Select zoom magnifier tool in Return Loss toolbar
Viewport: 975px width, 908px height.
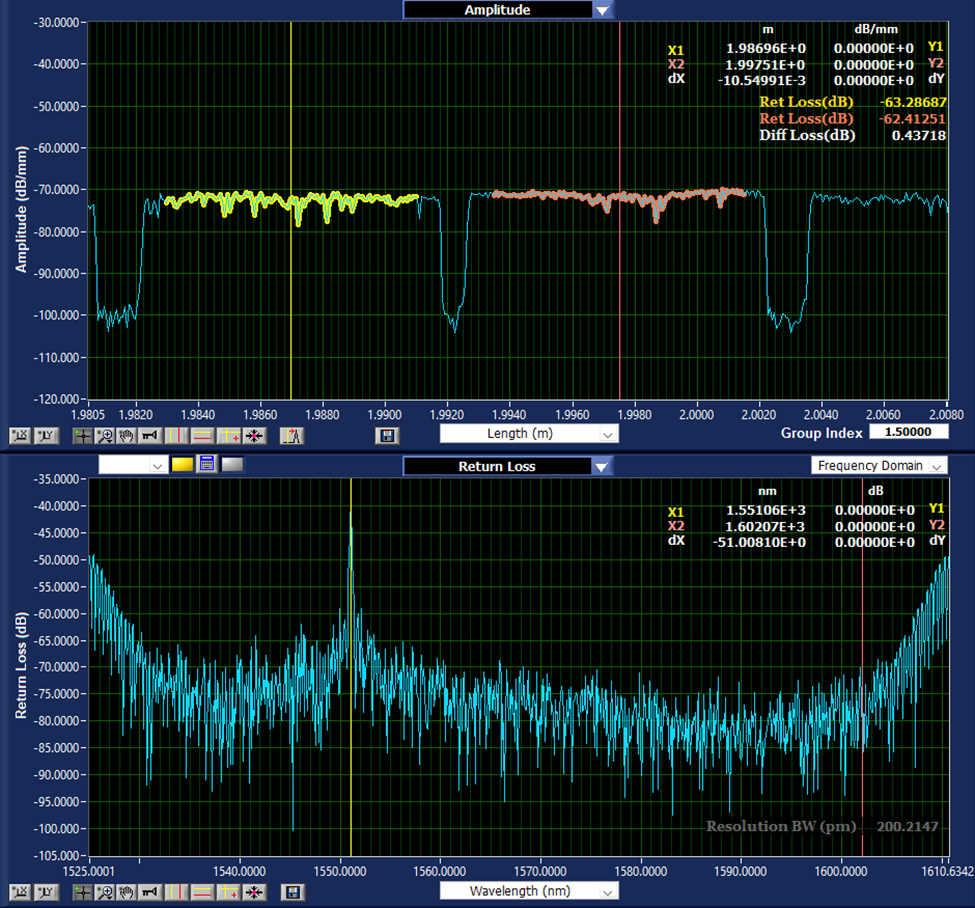click(104, 892)
